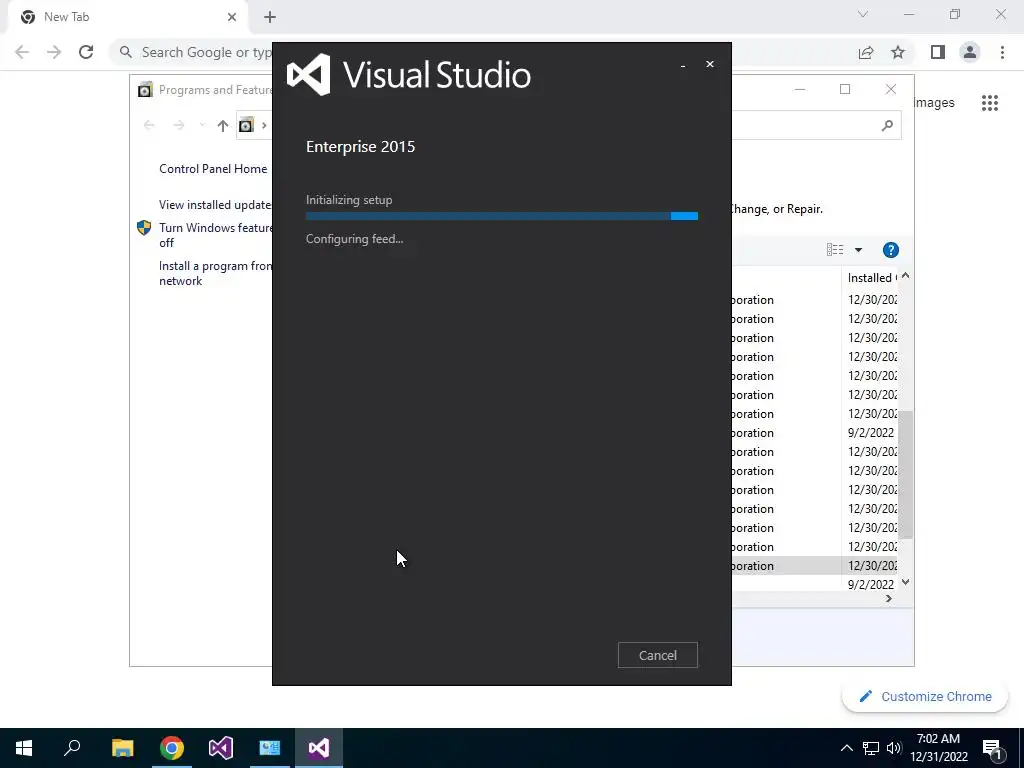Focus the Chrome address search box
Image resolution: width=1024 pixels, height=768 pixels.
point(205,52)
